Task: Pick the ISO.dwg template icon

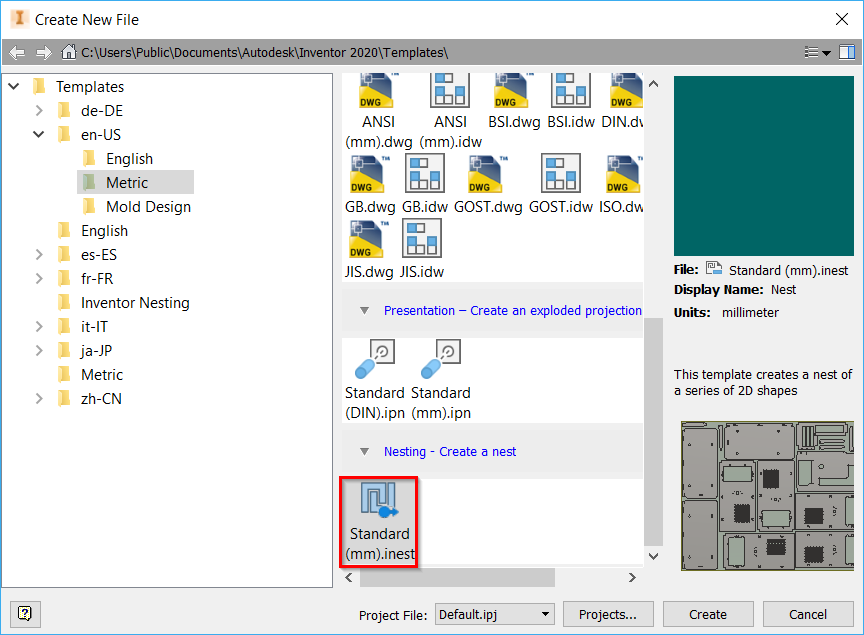Action: tap(625, 174)
